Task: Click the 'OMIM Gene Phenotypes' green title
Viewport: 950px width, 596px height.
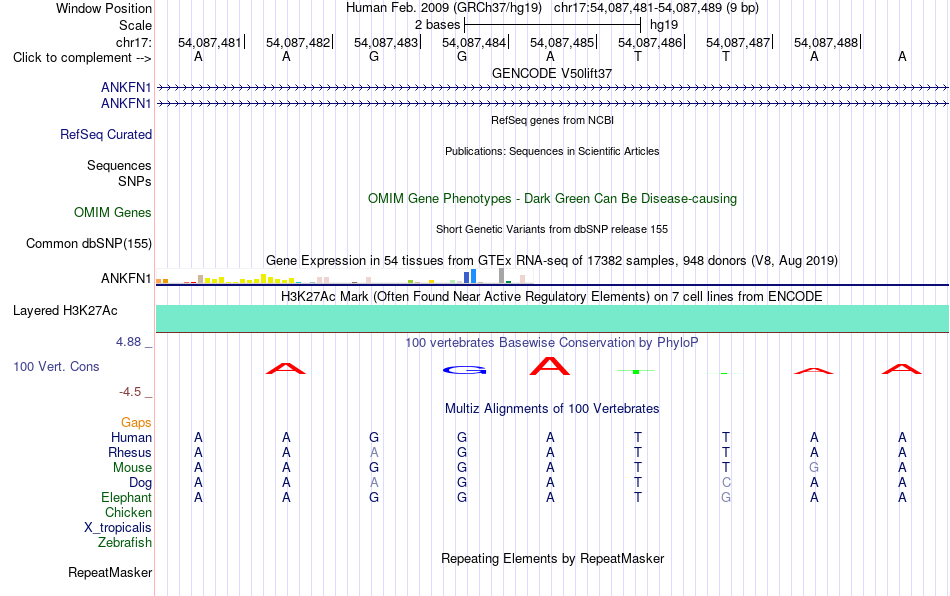Action: point(552,199)
